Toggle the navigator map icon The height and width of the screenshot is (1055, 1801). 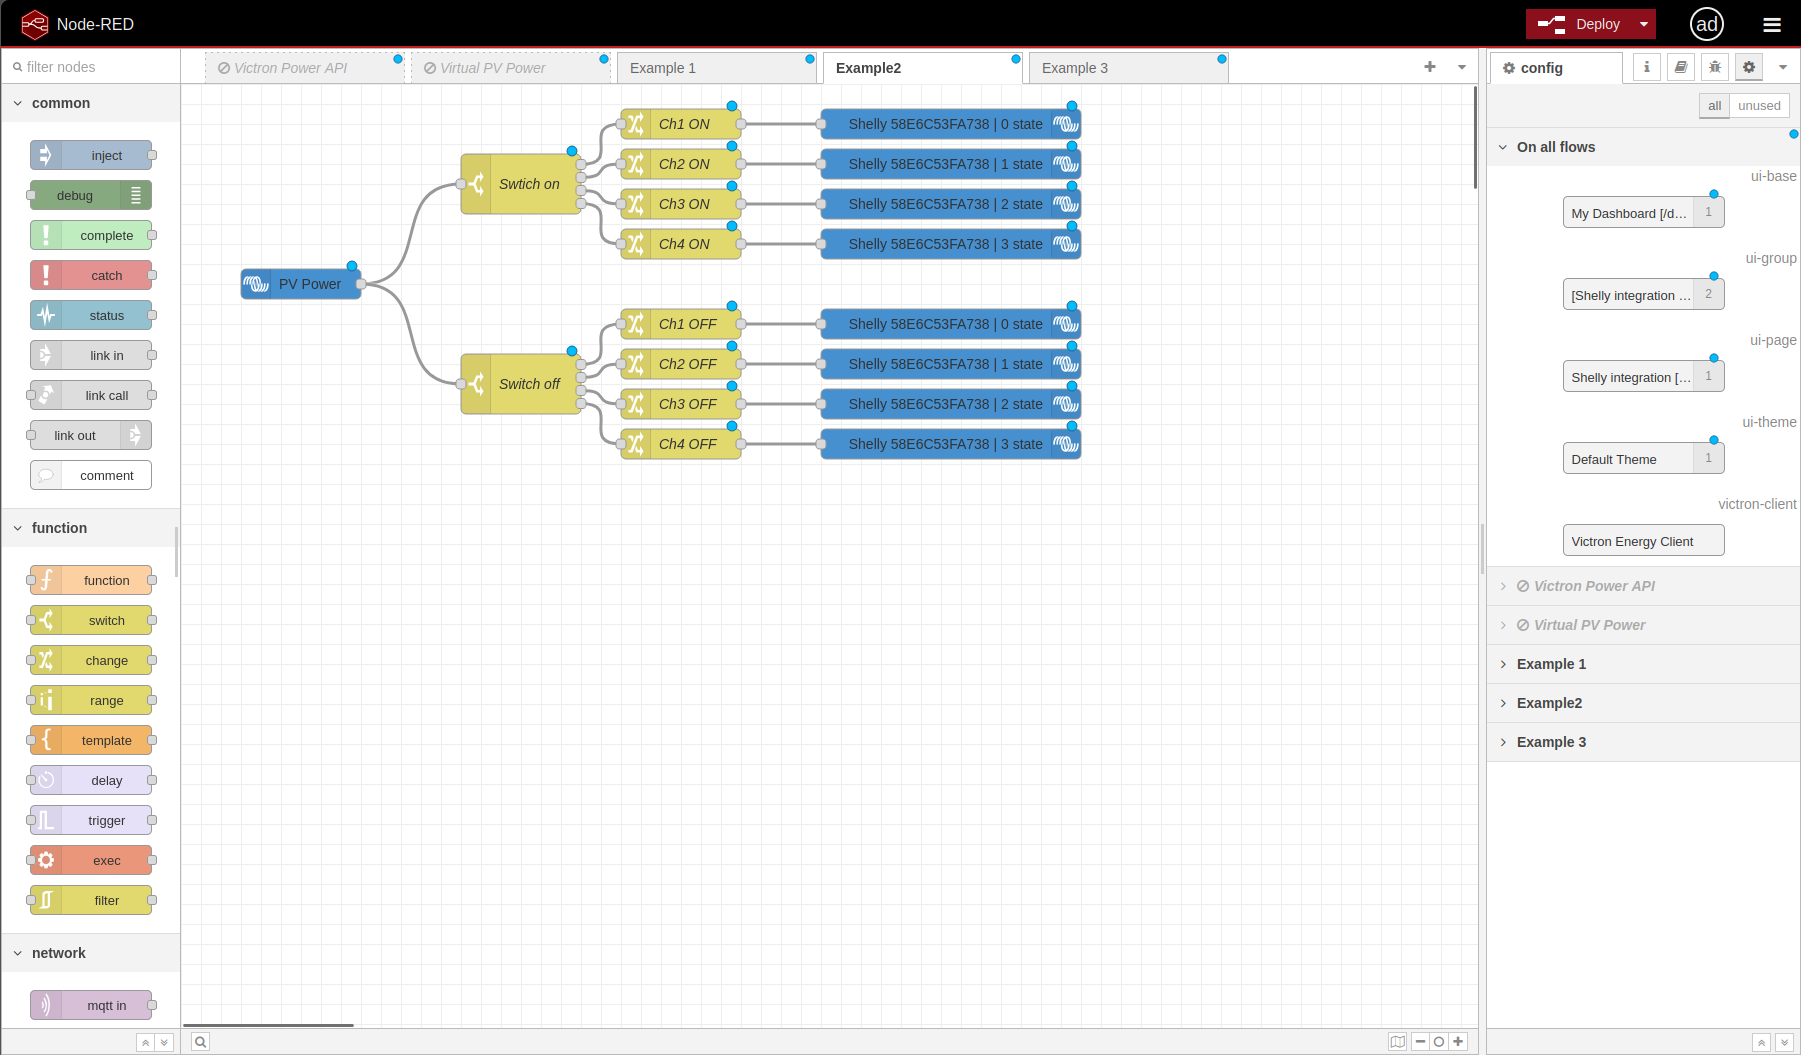(x=1397, y=1042)
